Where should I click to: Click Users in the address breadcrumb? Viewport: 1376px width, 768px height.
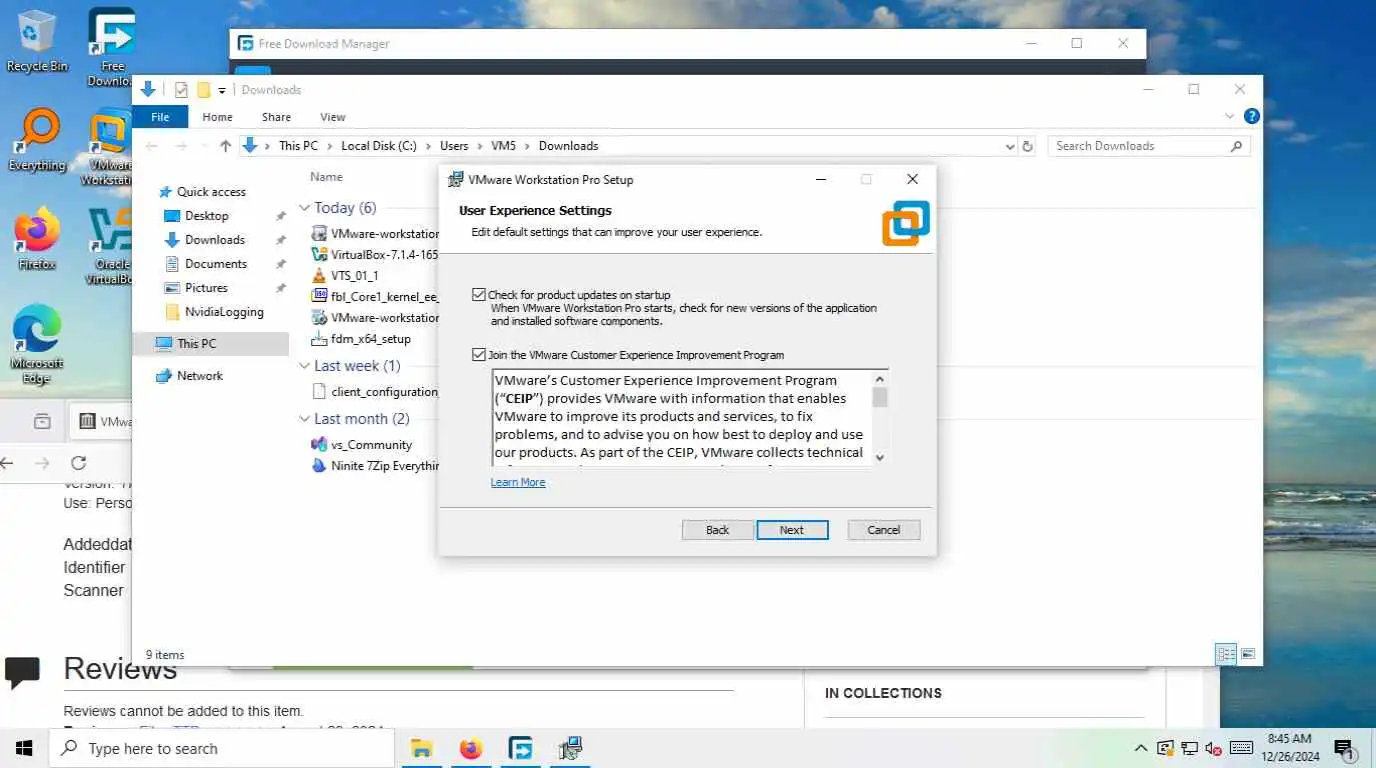click(x=454, y=146)
